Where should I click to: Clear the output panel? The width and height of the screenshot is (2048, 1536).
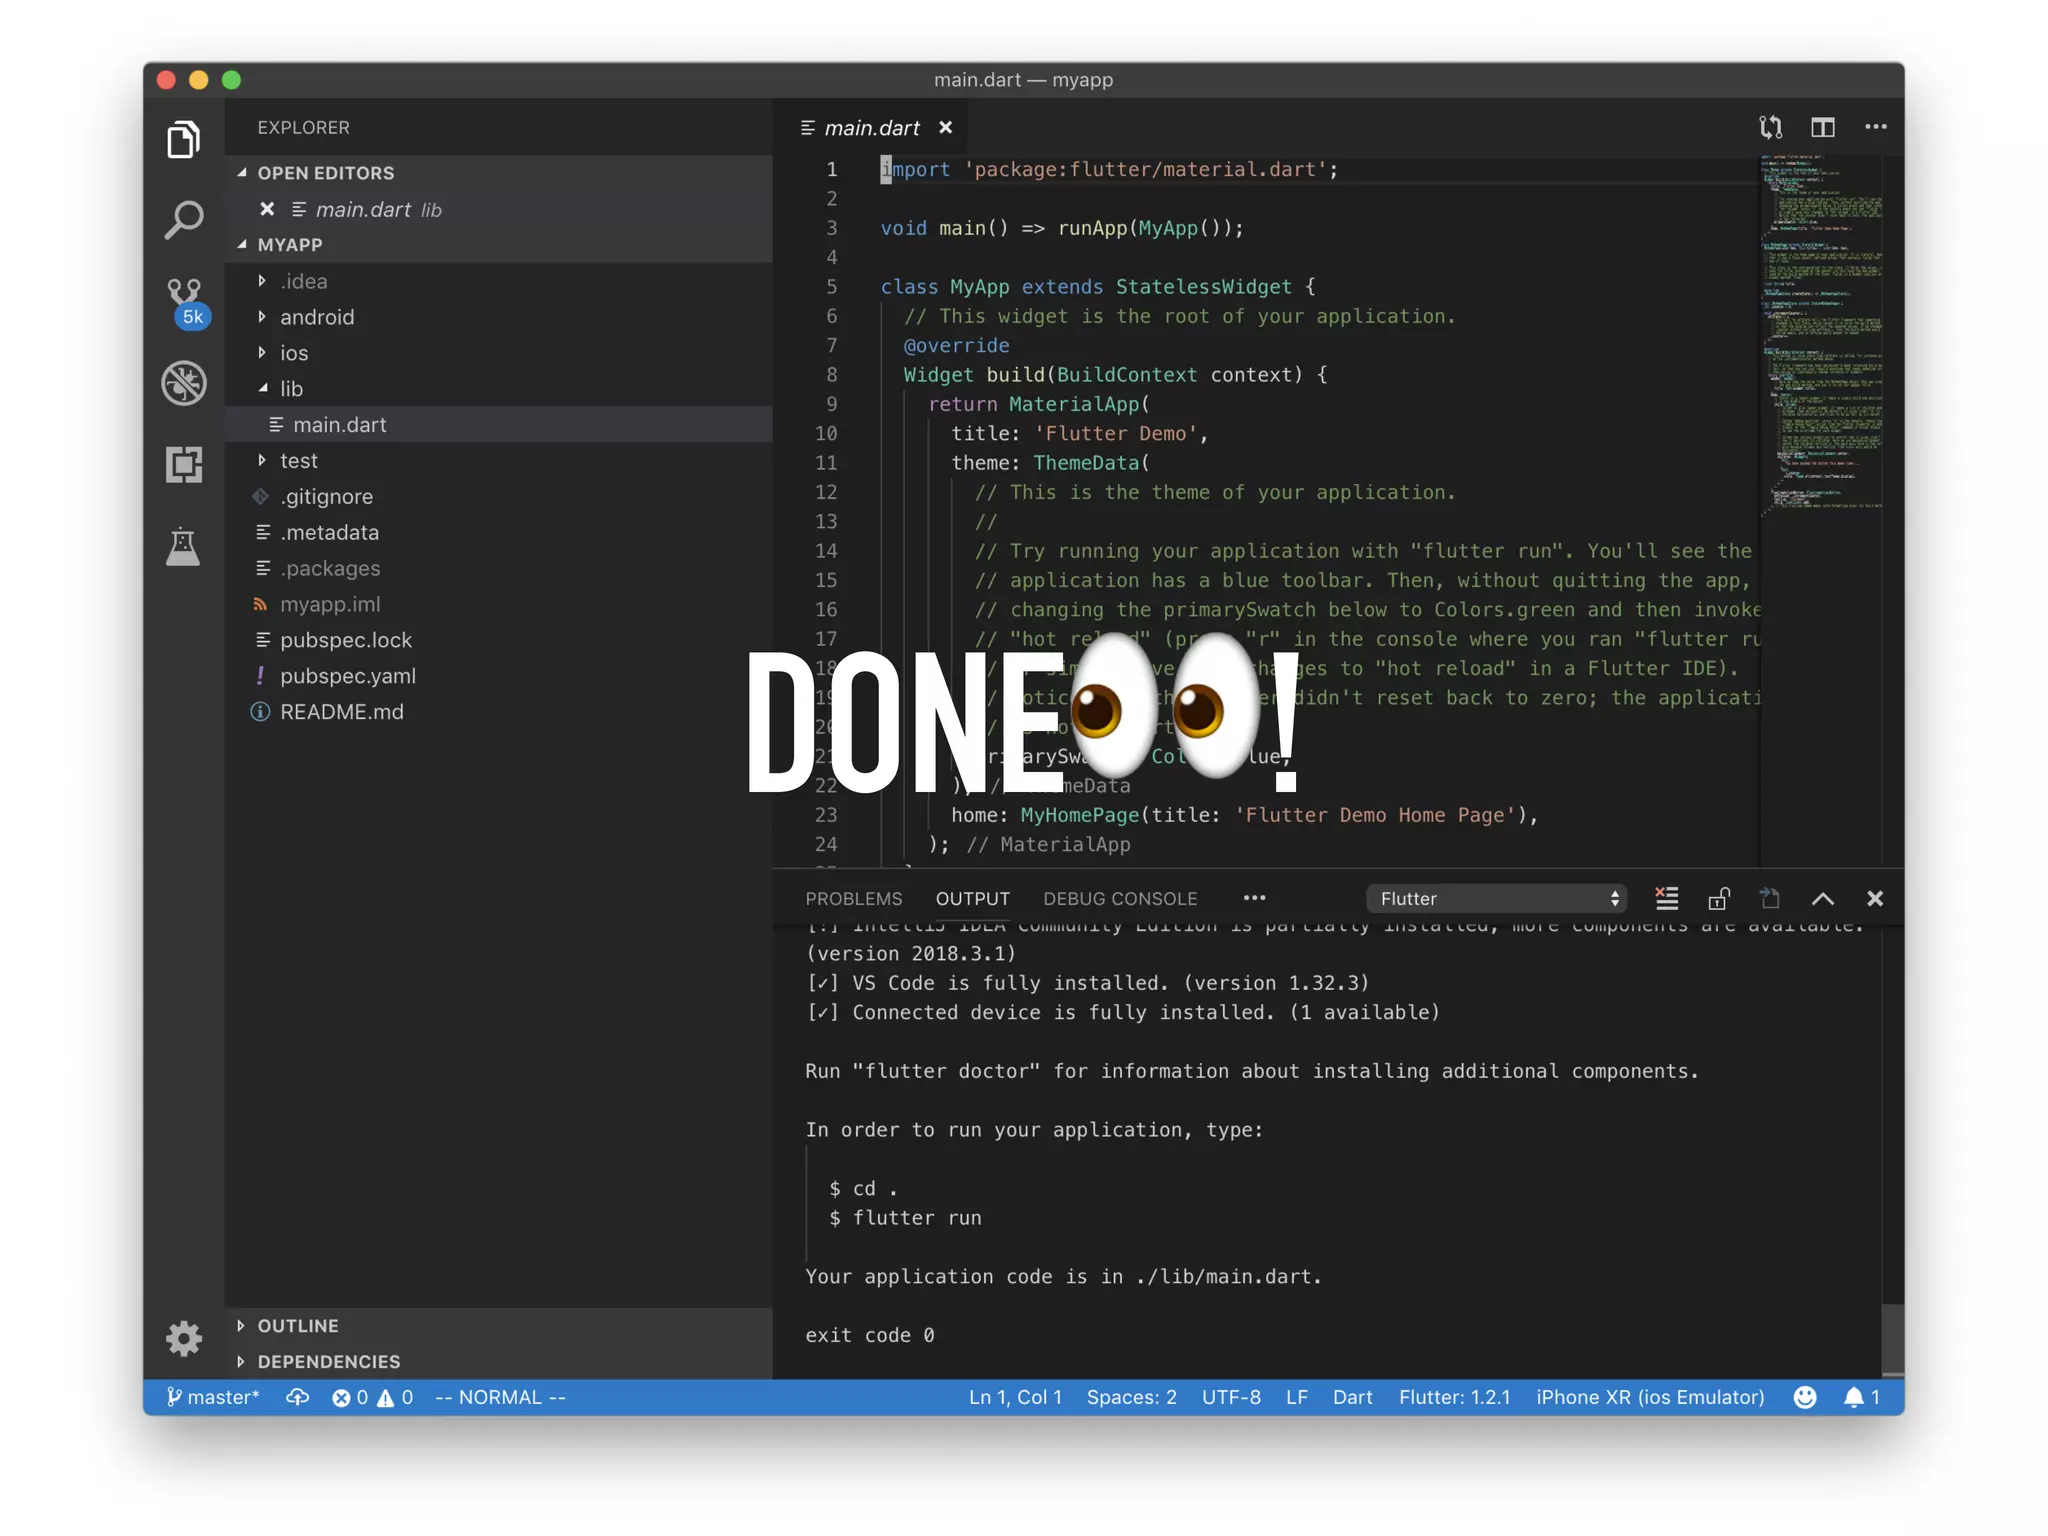pyautogui.click(x=1666, y=898)
